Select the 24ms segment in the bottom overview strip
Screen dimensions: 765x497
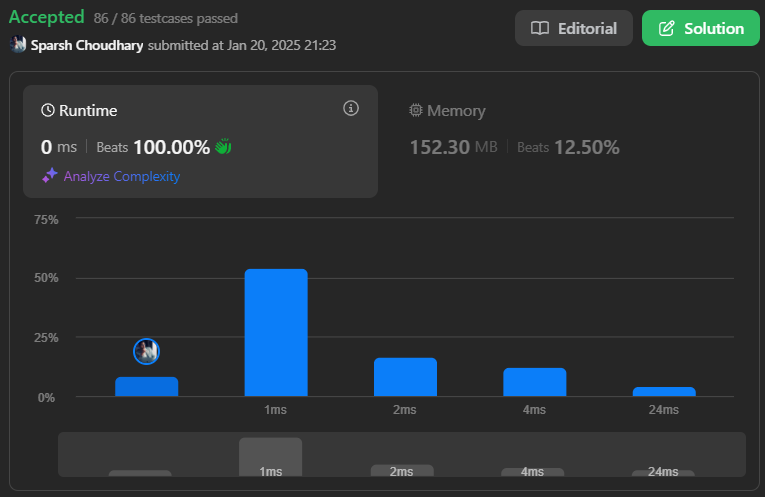point(662,472)
